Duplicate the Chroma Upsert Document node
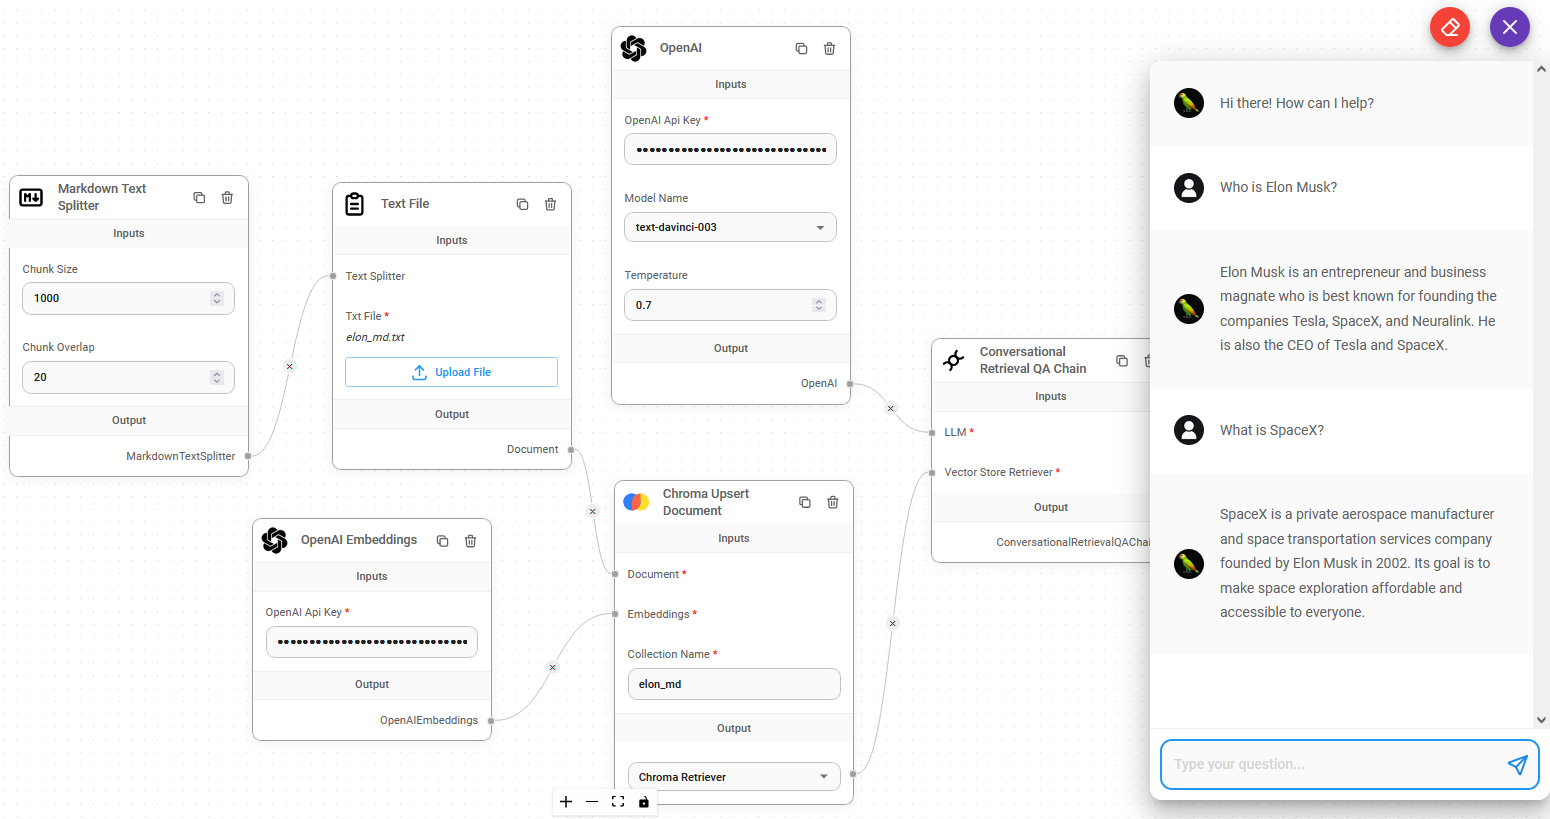Image resolution: width=1550 pixels, height=819 pixels. [805, 502]
